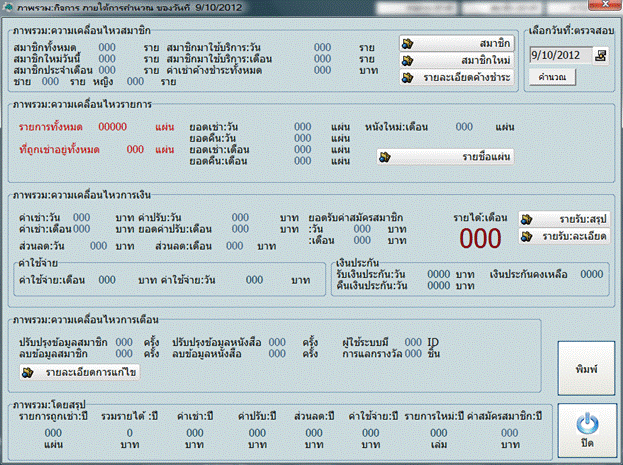Open รายละเอียดค้างชำระ outstanding details
The height and width of the screenshot is (465, 623).
(x=457, y=77)
